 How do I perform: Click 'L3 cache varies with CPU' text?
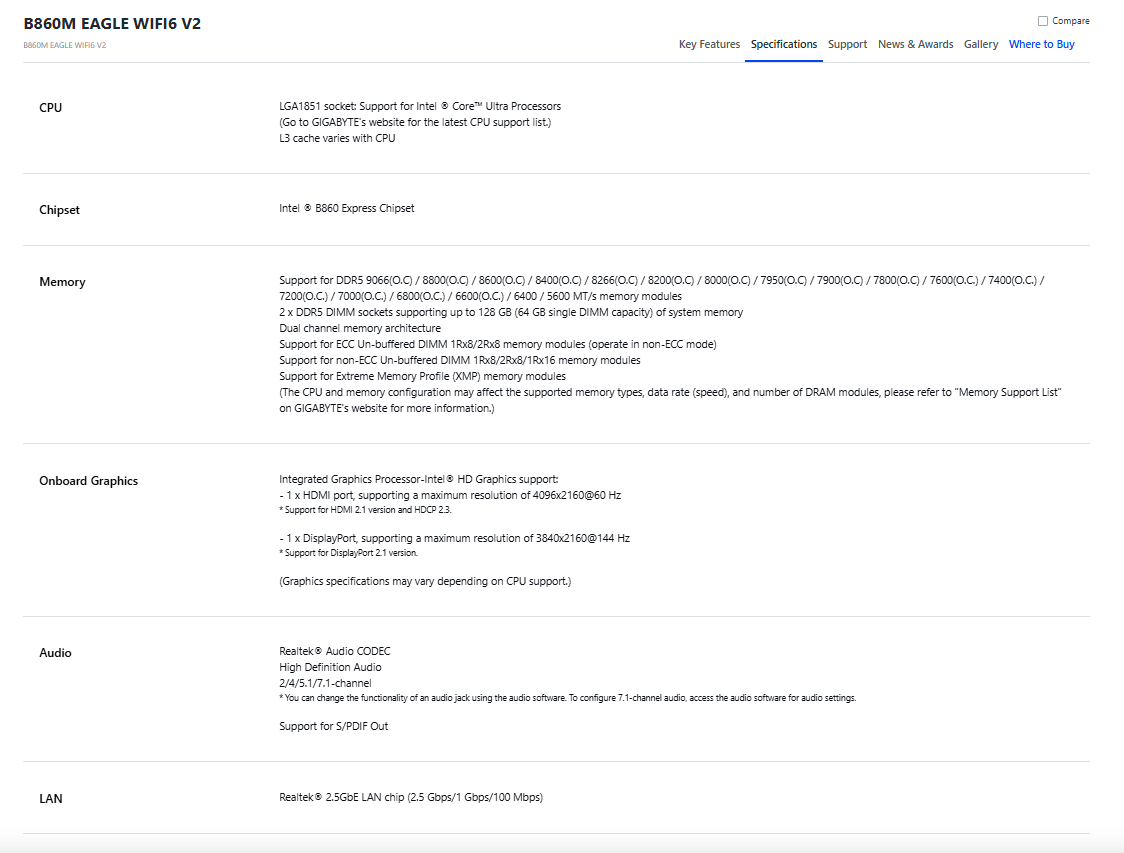(x=337, y=138)
